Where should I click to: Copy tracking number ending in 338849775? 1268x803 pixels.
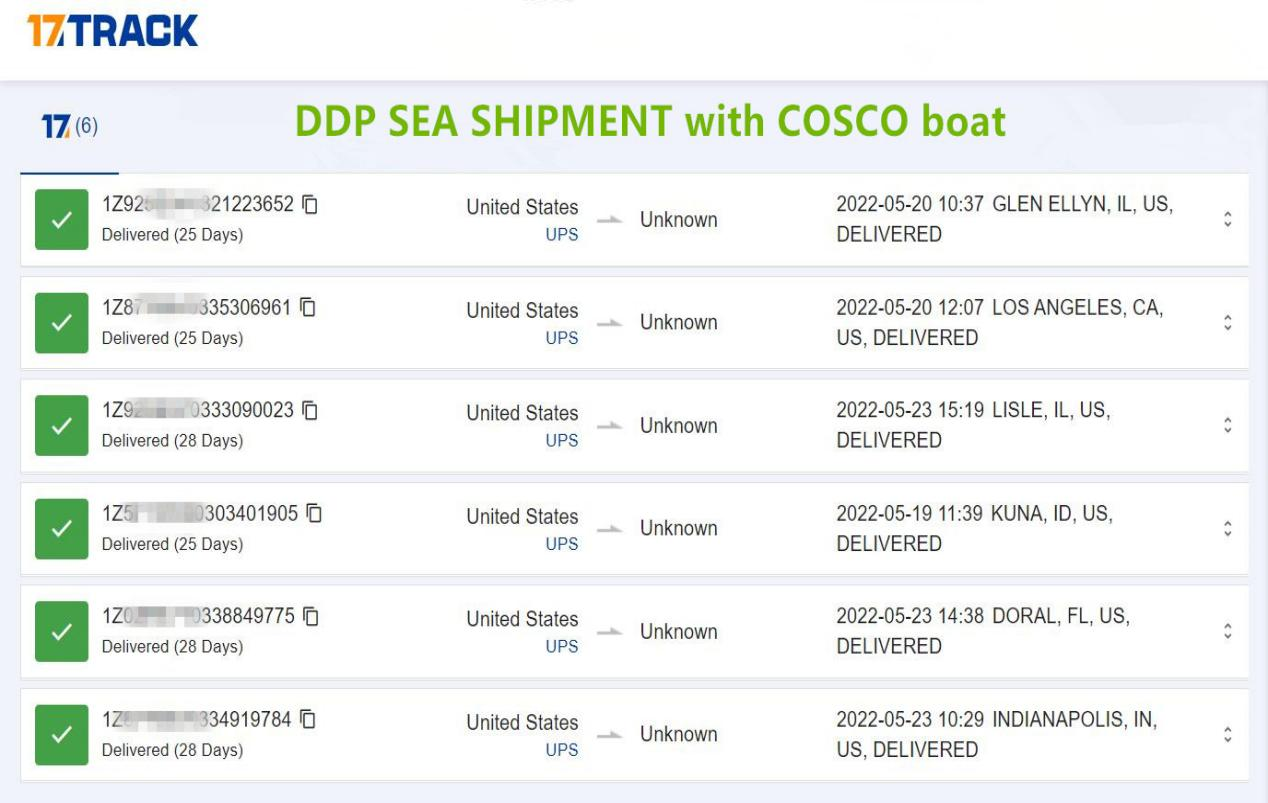point(311,616)
